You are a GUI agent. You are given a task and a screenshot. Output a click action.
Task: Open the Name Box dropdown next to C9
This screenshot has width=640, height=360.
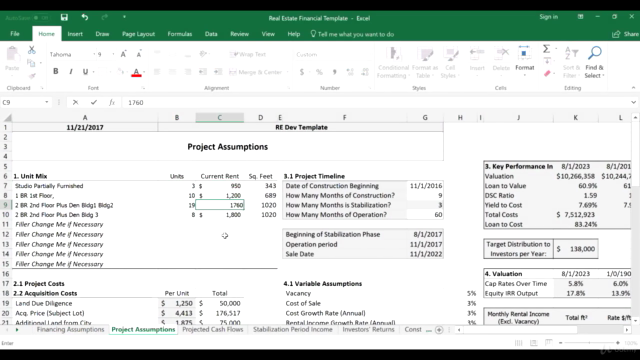pyautogui.click(x=47, y=102)
